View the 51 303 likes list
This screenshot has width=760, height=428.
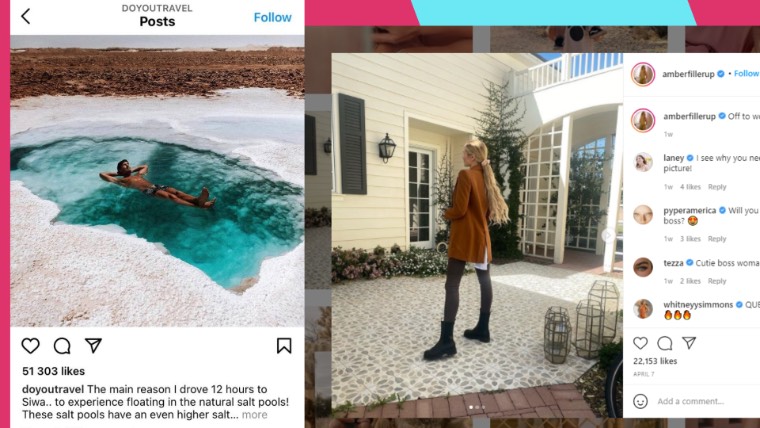click(53, 371)
